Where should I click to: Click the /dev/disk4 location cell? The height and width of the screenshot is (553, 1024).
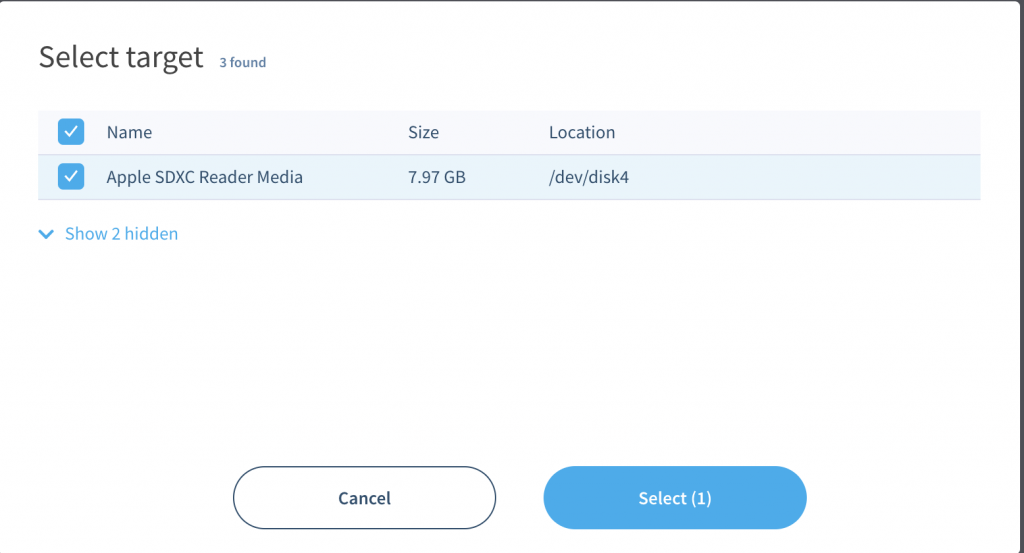[588, 177]
